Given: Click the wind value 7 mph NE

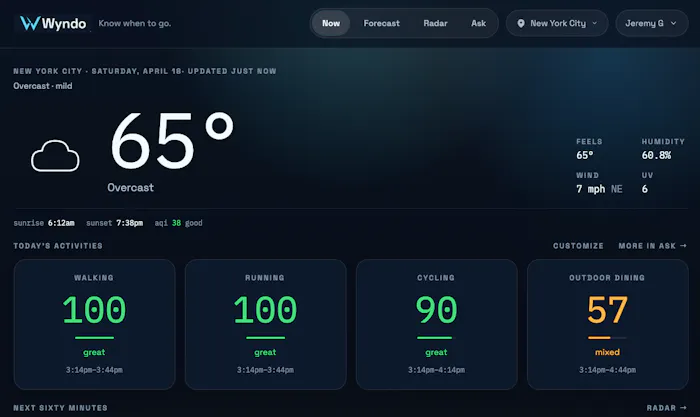Looking at the screenshot, I should point(599,189).
